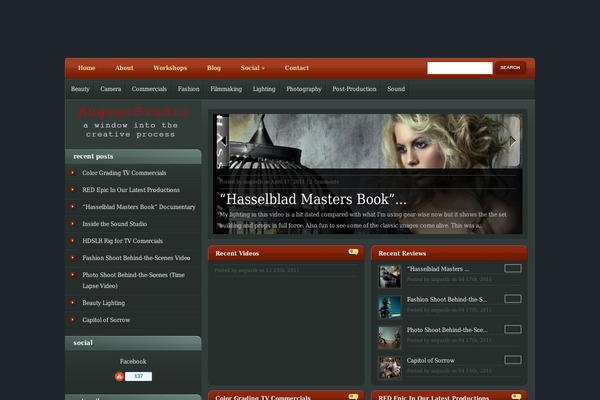Select the Lighting category
Screen dimensions: 600x400
point(264,89)
